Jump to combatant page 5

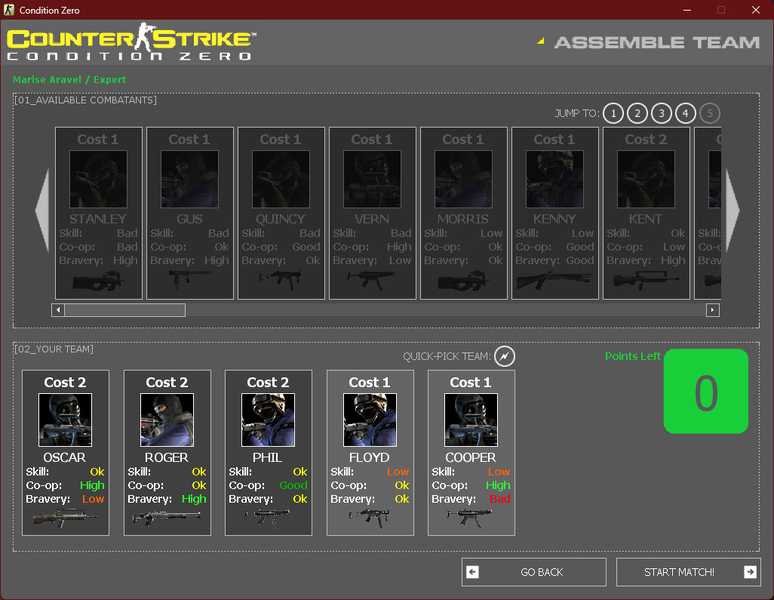click(x=710, y=113)
